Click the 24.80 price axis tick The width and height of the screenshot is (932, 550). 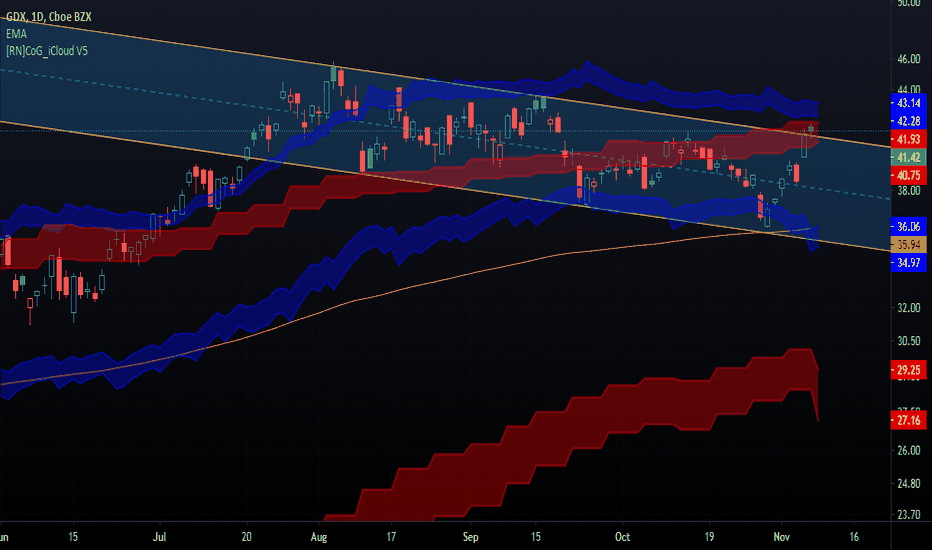tap(909, 484)
